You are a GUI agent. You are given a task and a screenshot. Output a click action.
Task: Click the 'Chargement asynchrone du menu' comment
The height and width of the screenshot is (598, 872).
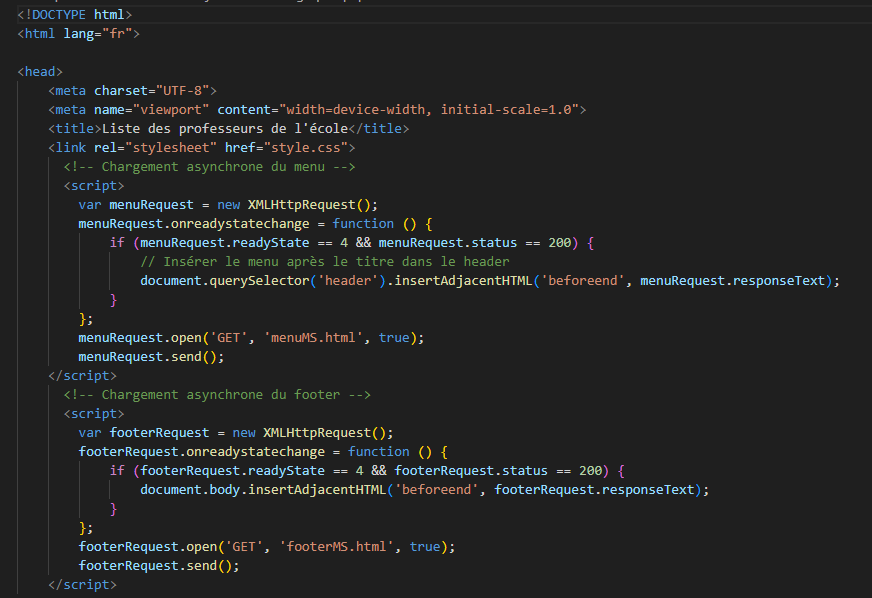(x=209, y=167)
